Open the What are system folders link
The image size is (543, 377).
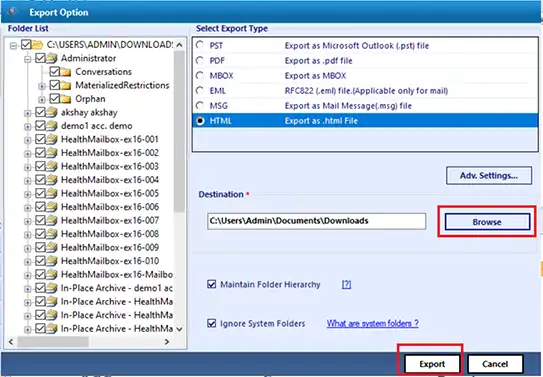[373, 323]
